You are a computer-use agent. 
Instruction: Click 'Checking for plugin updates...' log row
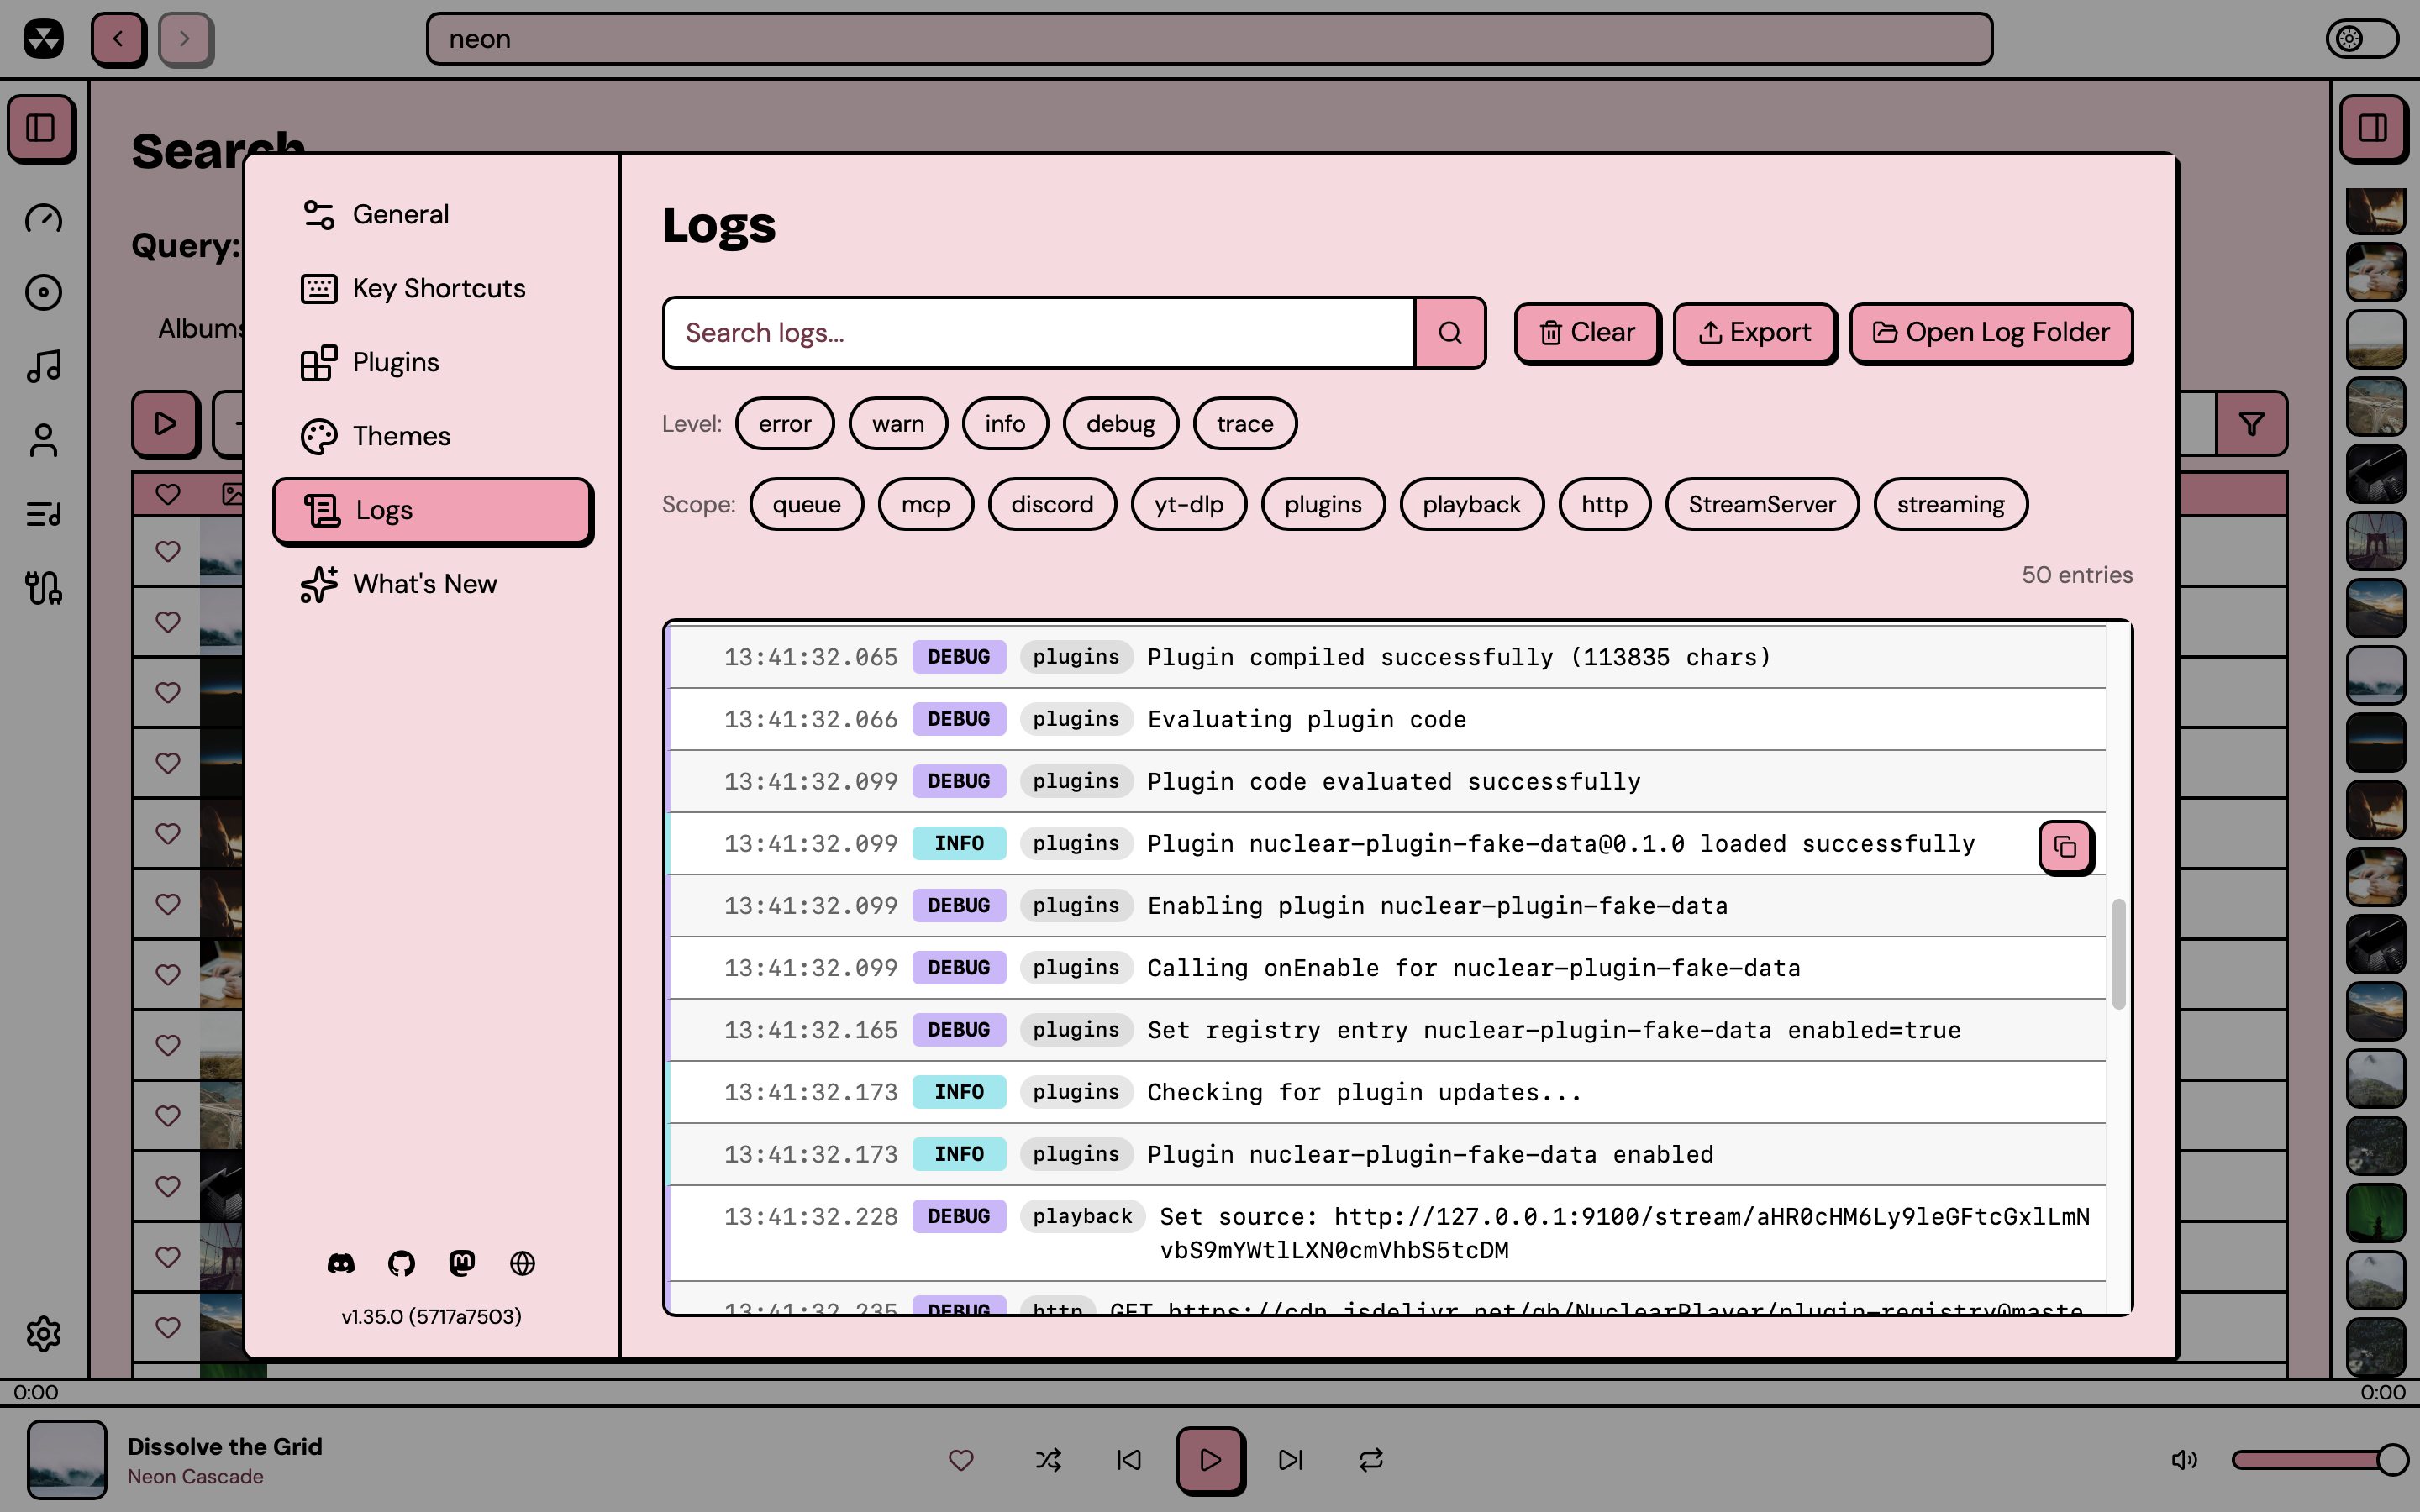(x=1387, y=1092)
